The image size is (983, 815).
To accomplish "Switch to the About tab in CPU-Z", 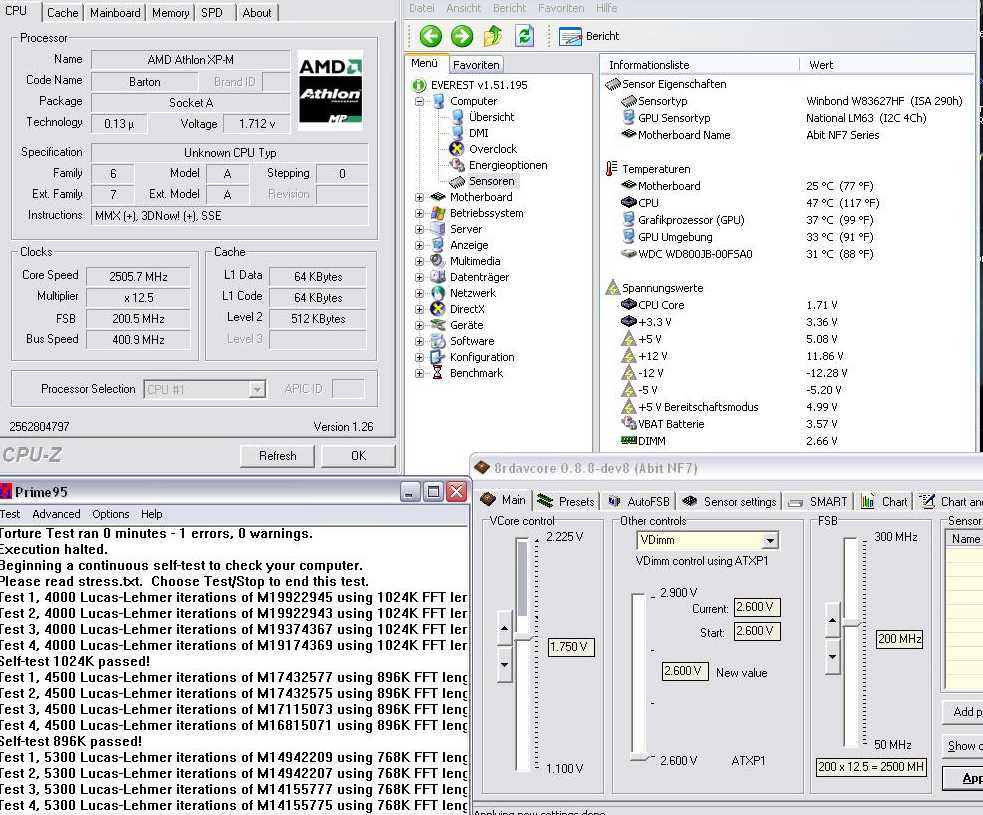I will point(257,13).
